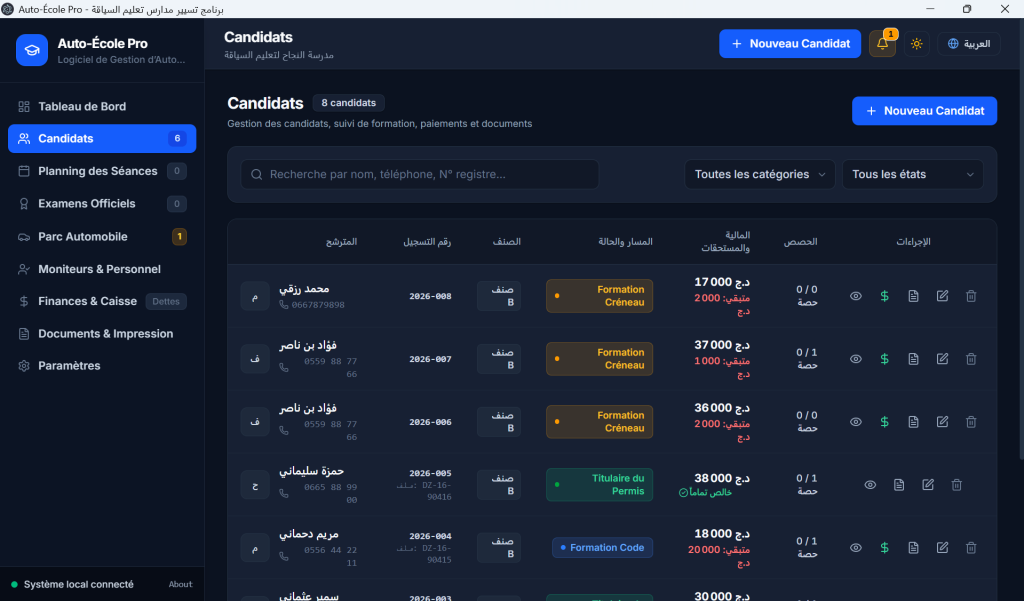Add payment for candidate 2026-004
Screen dimensions: 1024x601
[x=884, y=547]
